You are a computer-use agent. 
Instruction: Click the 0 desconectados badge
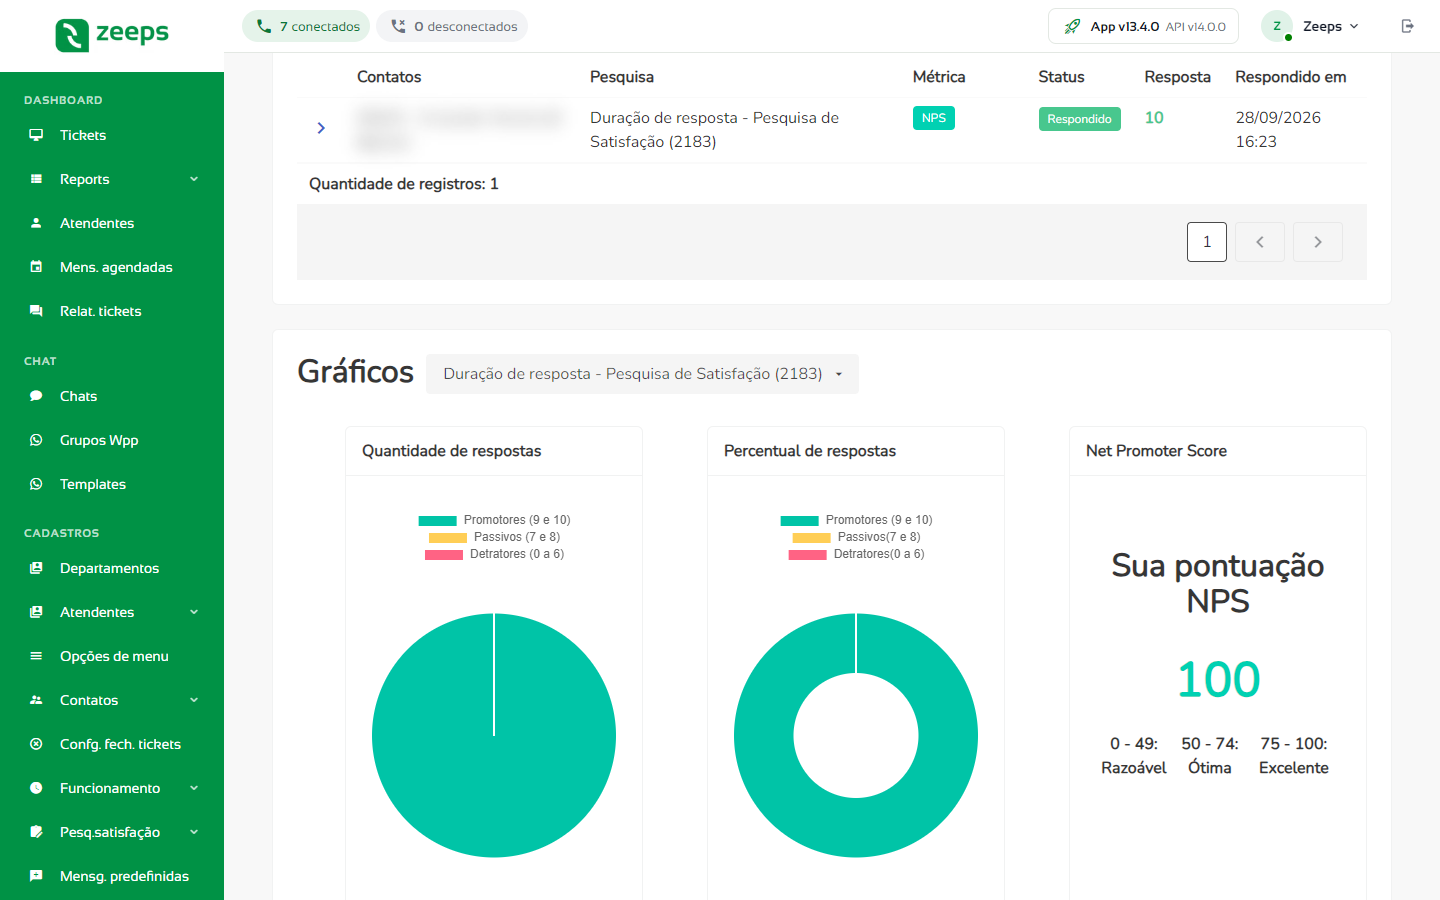pyautogui.click(x=452, y=26)
